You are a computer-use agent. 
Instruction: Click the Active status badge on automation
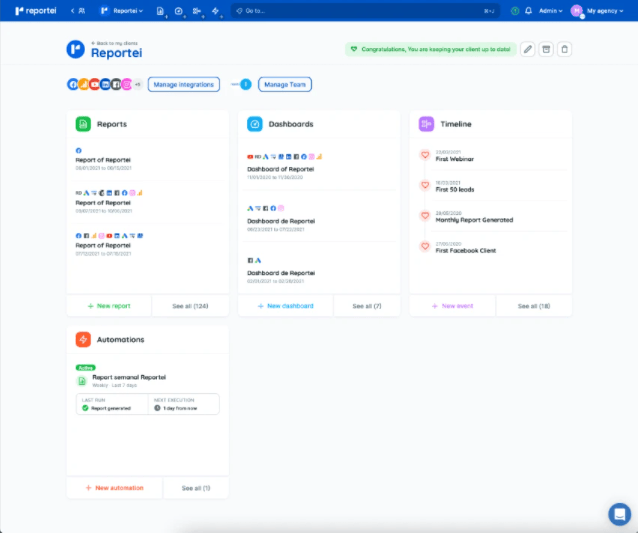(85, 368)
